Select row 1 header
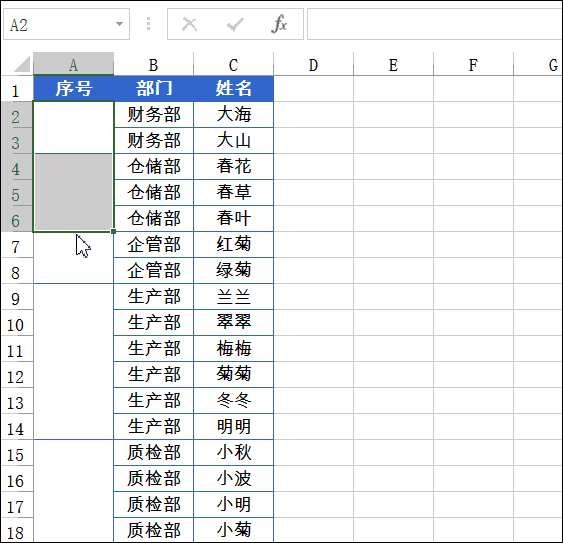 click(x=17, y=89)
